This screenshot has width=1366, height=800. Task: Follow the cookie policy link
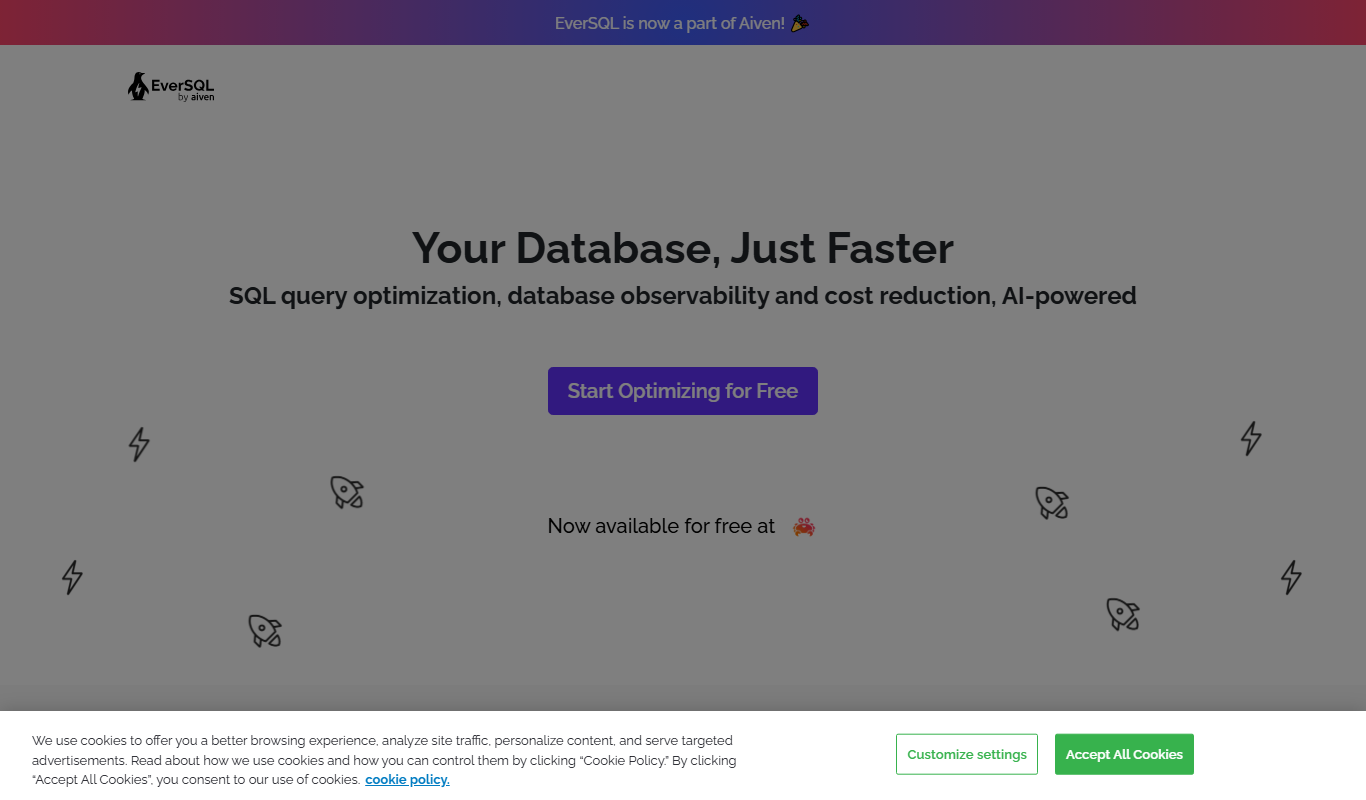[407, 780]
